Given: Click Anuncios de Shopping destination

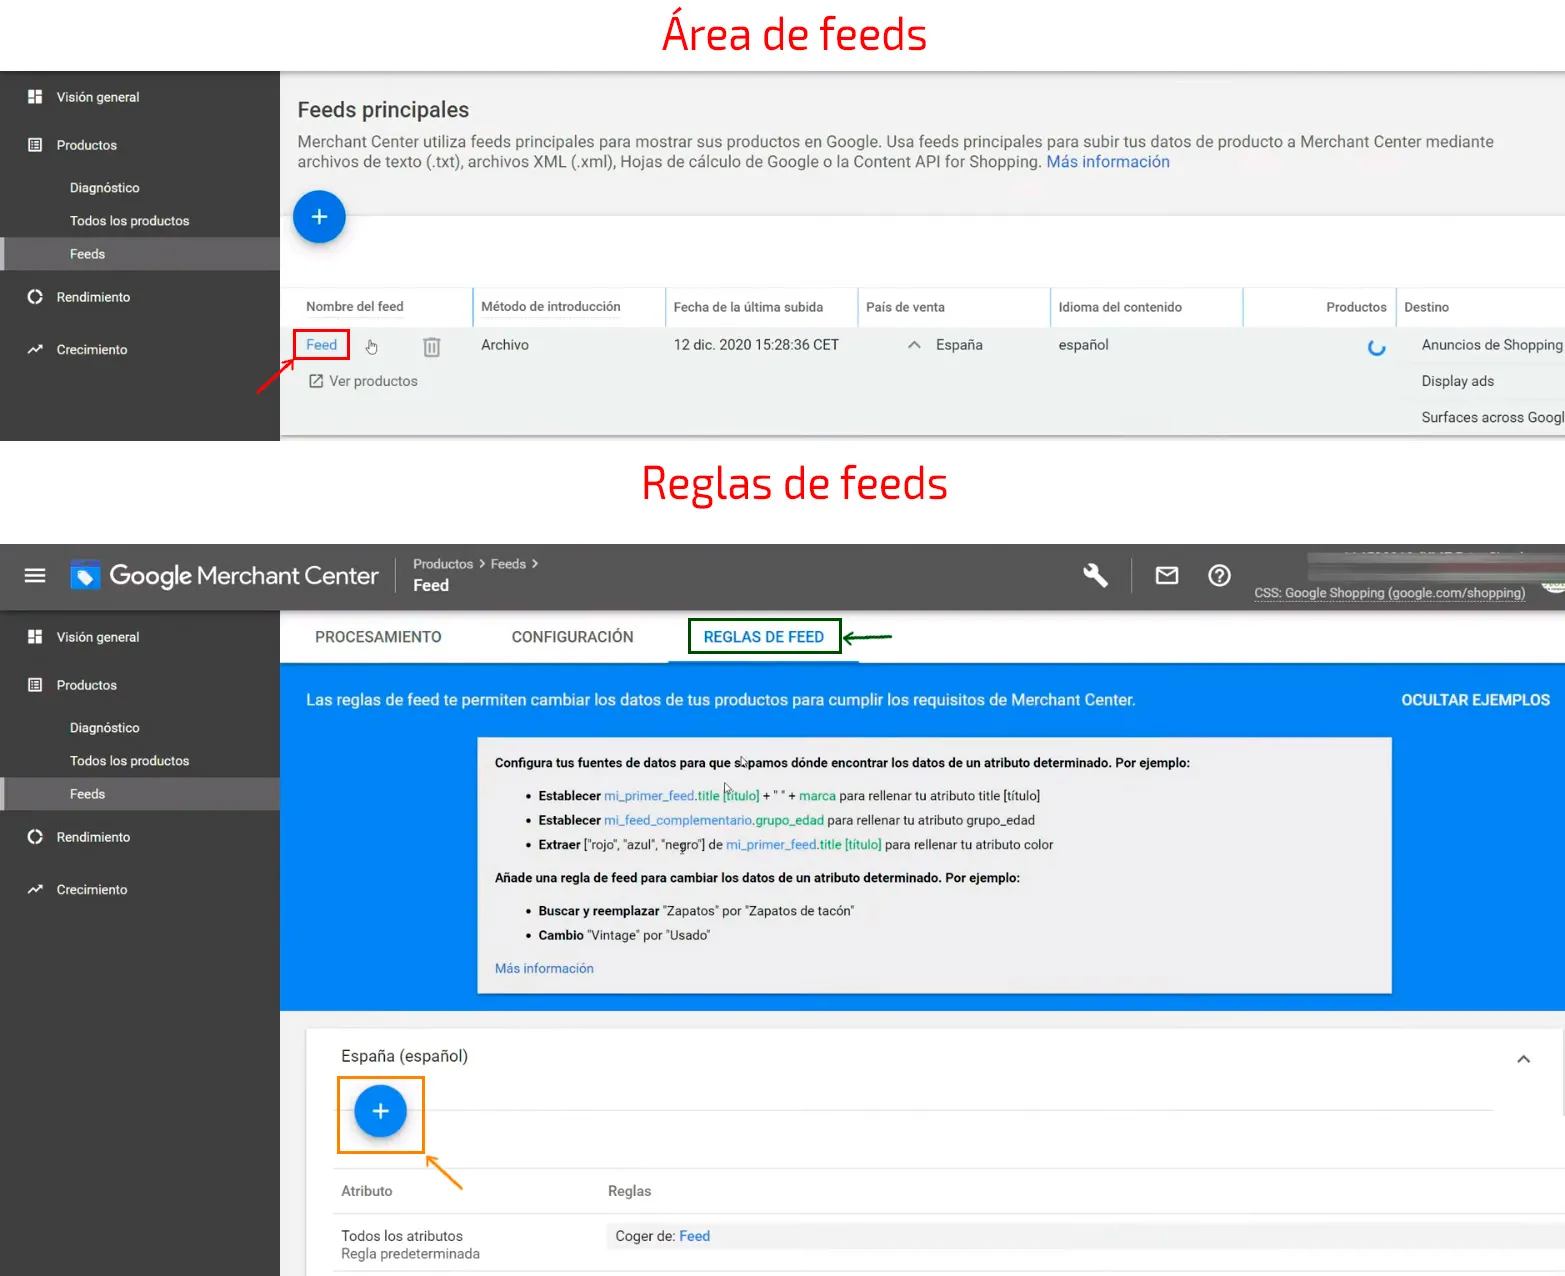Looking at the screenshot, I should tap(1492, 345).
